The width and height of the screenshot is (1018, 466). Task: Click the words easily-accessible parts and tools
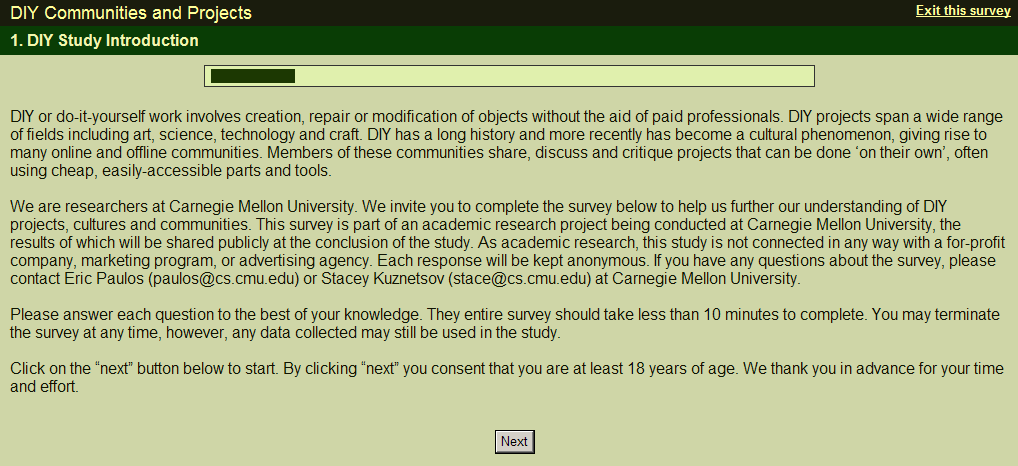click(x=214, y=171)
